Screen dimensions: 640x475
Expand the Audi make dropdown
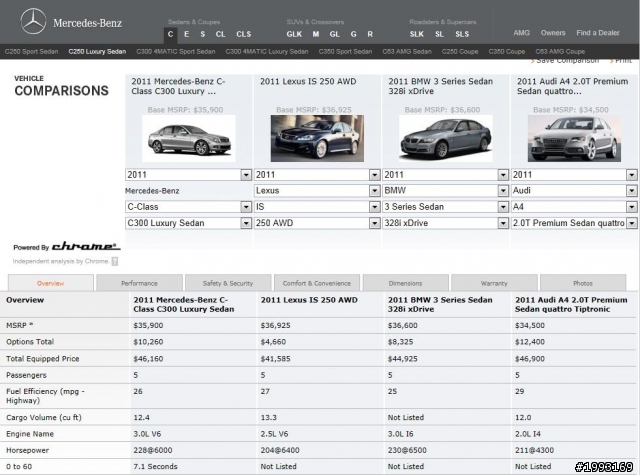point(574,191)
